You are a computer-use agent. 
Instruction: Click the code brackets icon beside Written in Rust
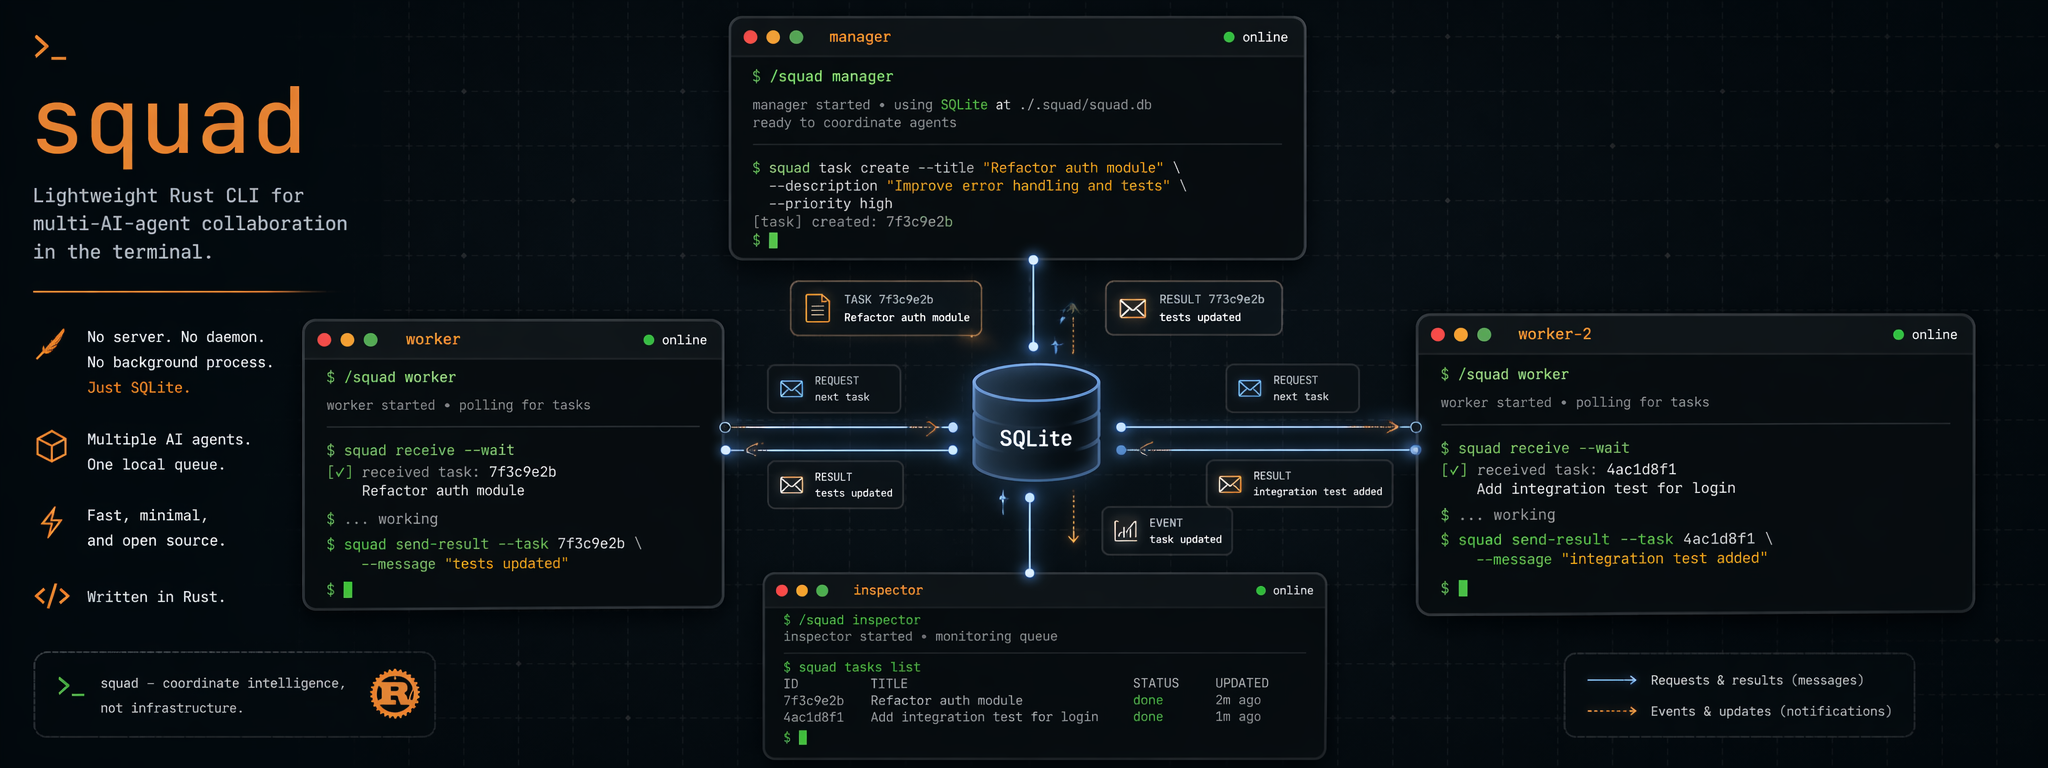click(52, 597)
